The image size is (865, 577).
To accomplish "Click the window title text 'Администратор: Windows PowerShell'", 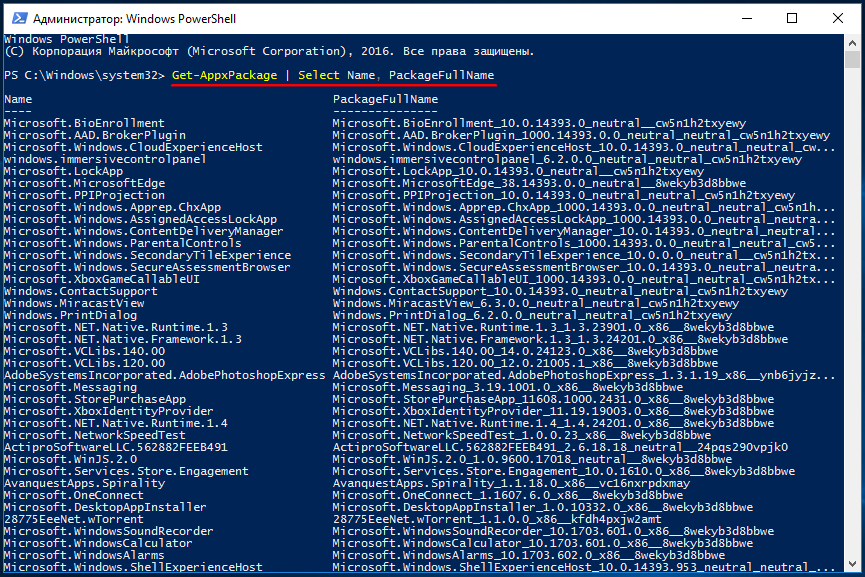I will pos(135,19).
